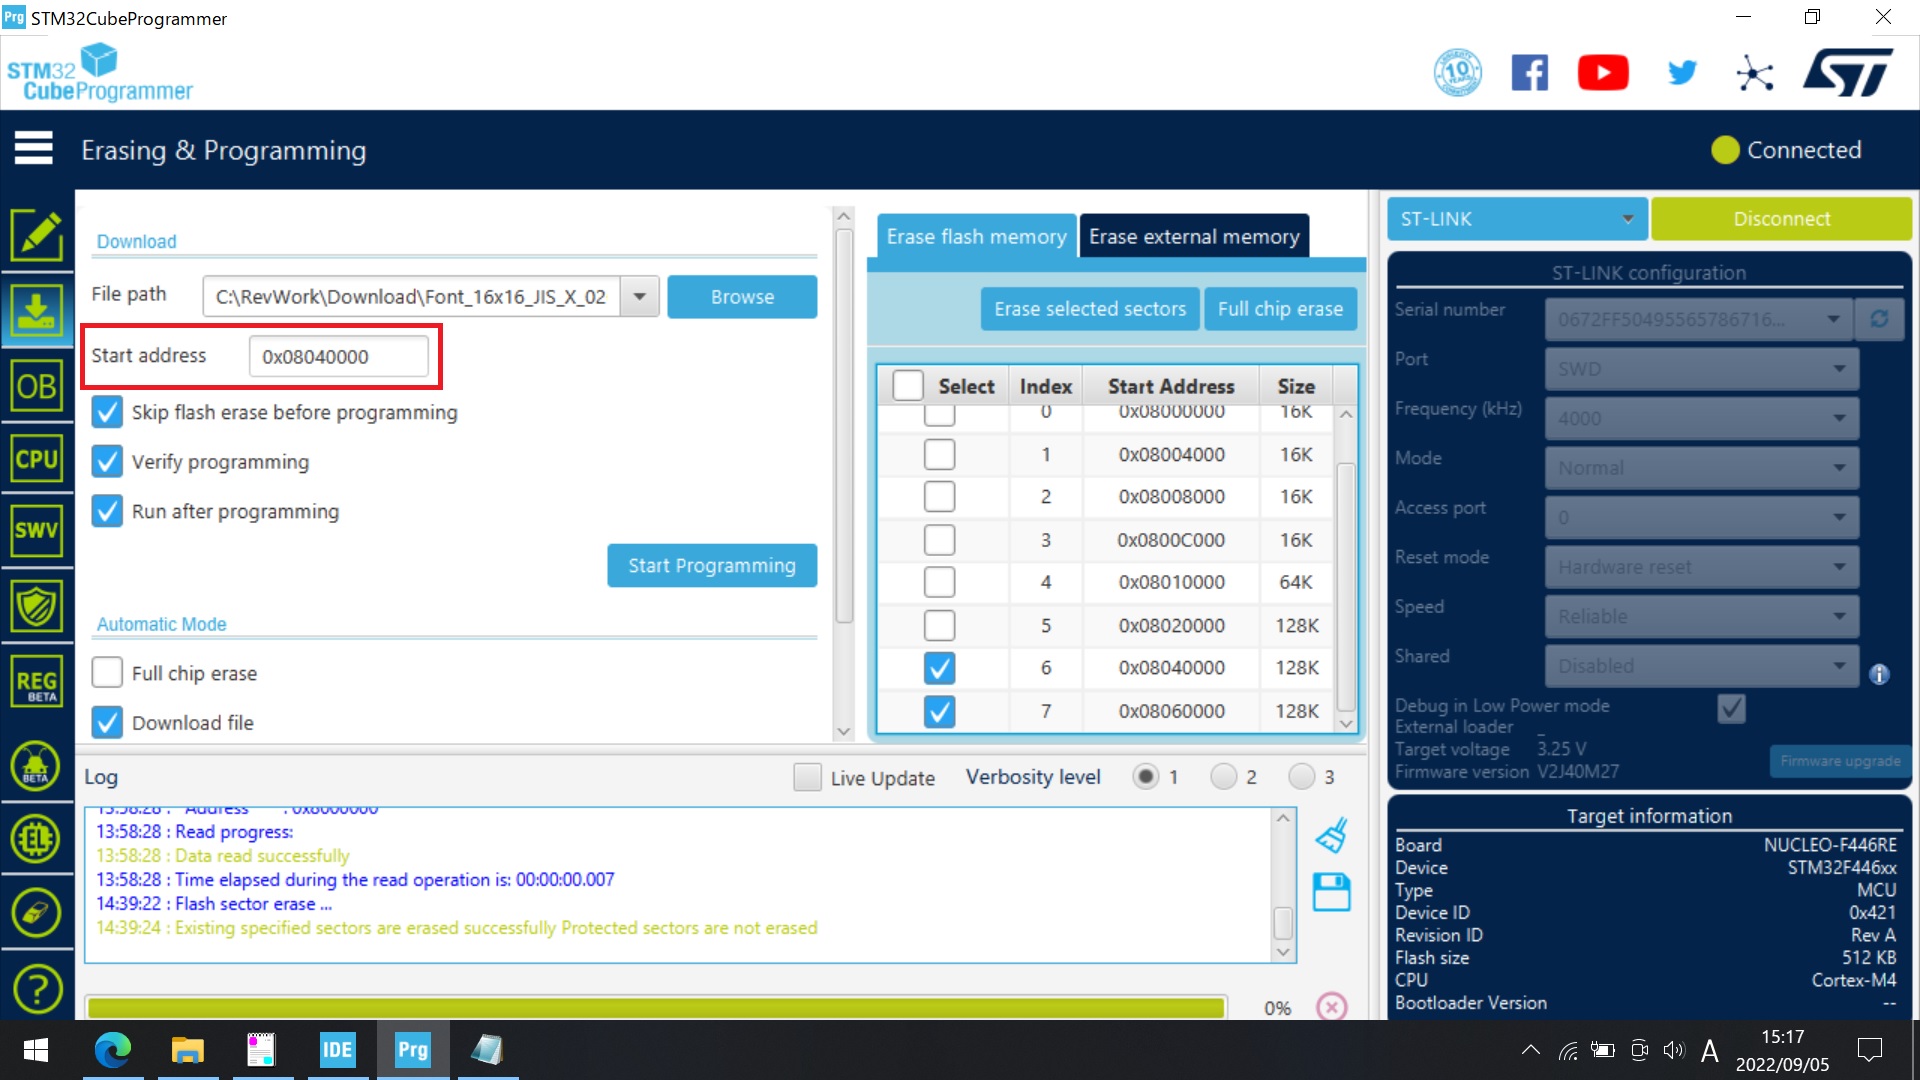
Task: Open Windows Start menu
Action: (x=36, y=1049)
